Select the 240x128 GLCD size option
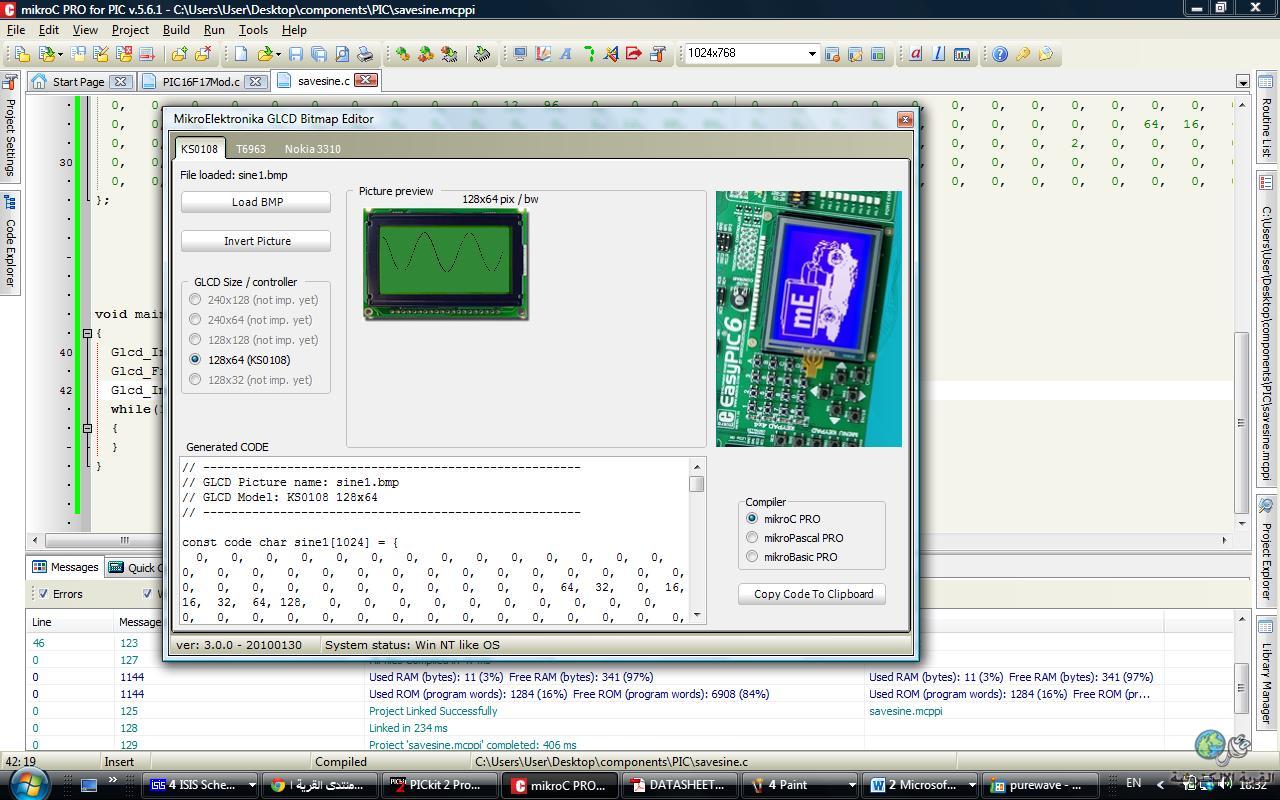1280x800 pixels. 195,299
